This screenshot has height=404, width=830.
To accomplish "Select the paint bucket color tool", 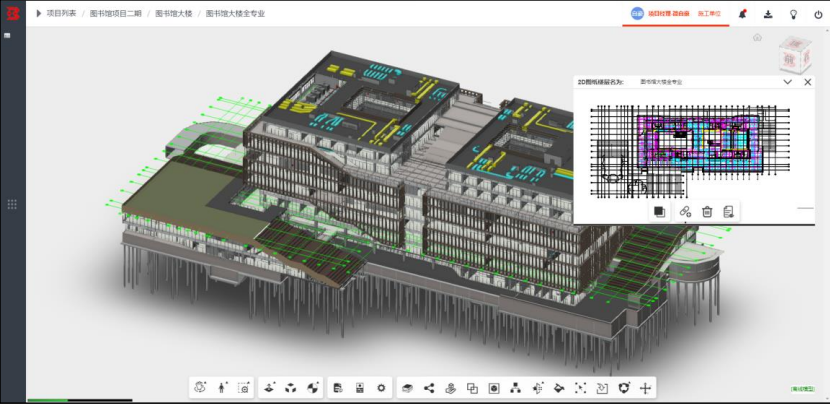I will (x=559, y=388).
